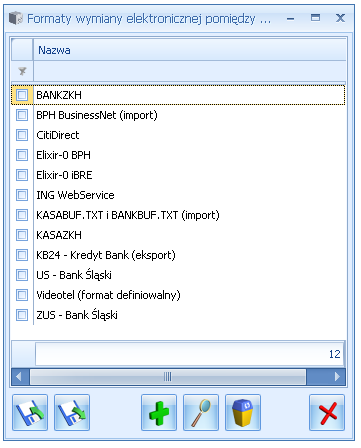
Task: Click the horizontal scrollbar thumb
Action: 168,377
